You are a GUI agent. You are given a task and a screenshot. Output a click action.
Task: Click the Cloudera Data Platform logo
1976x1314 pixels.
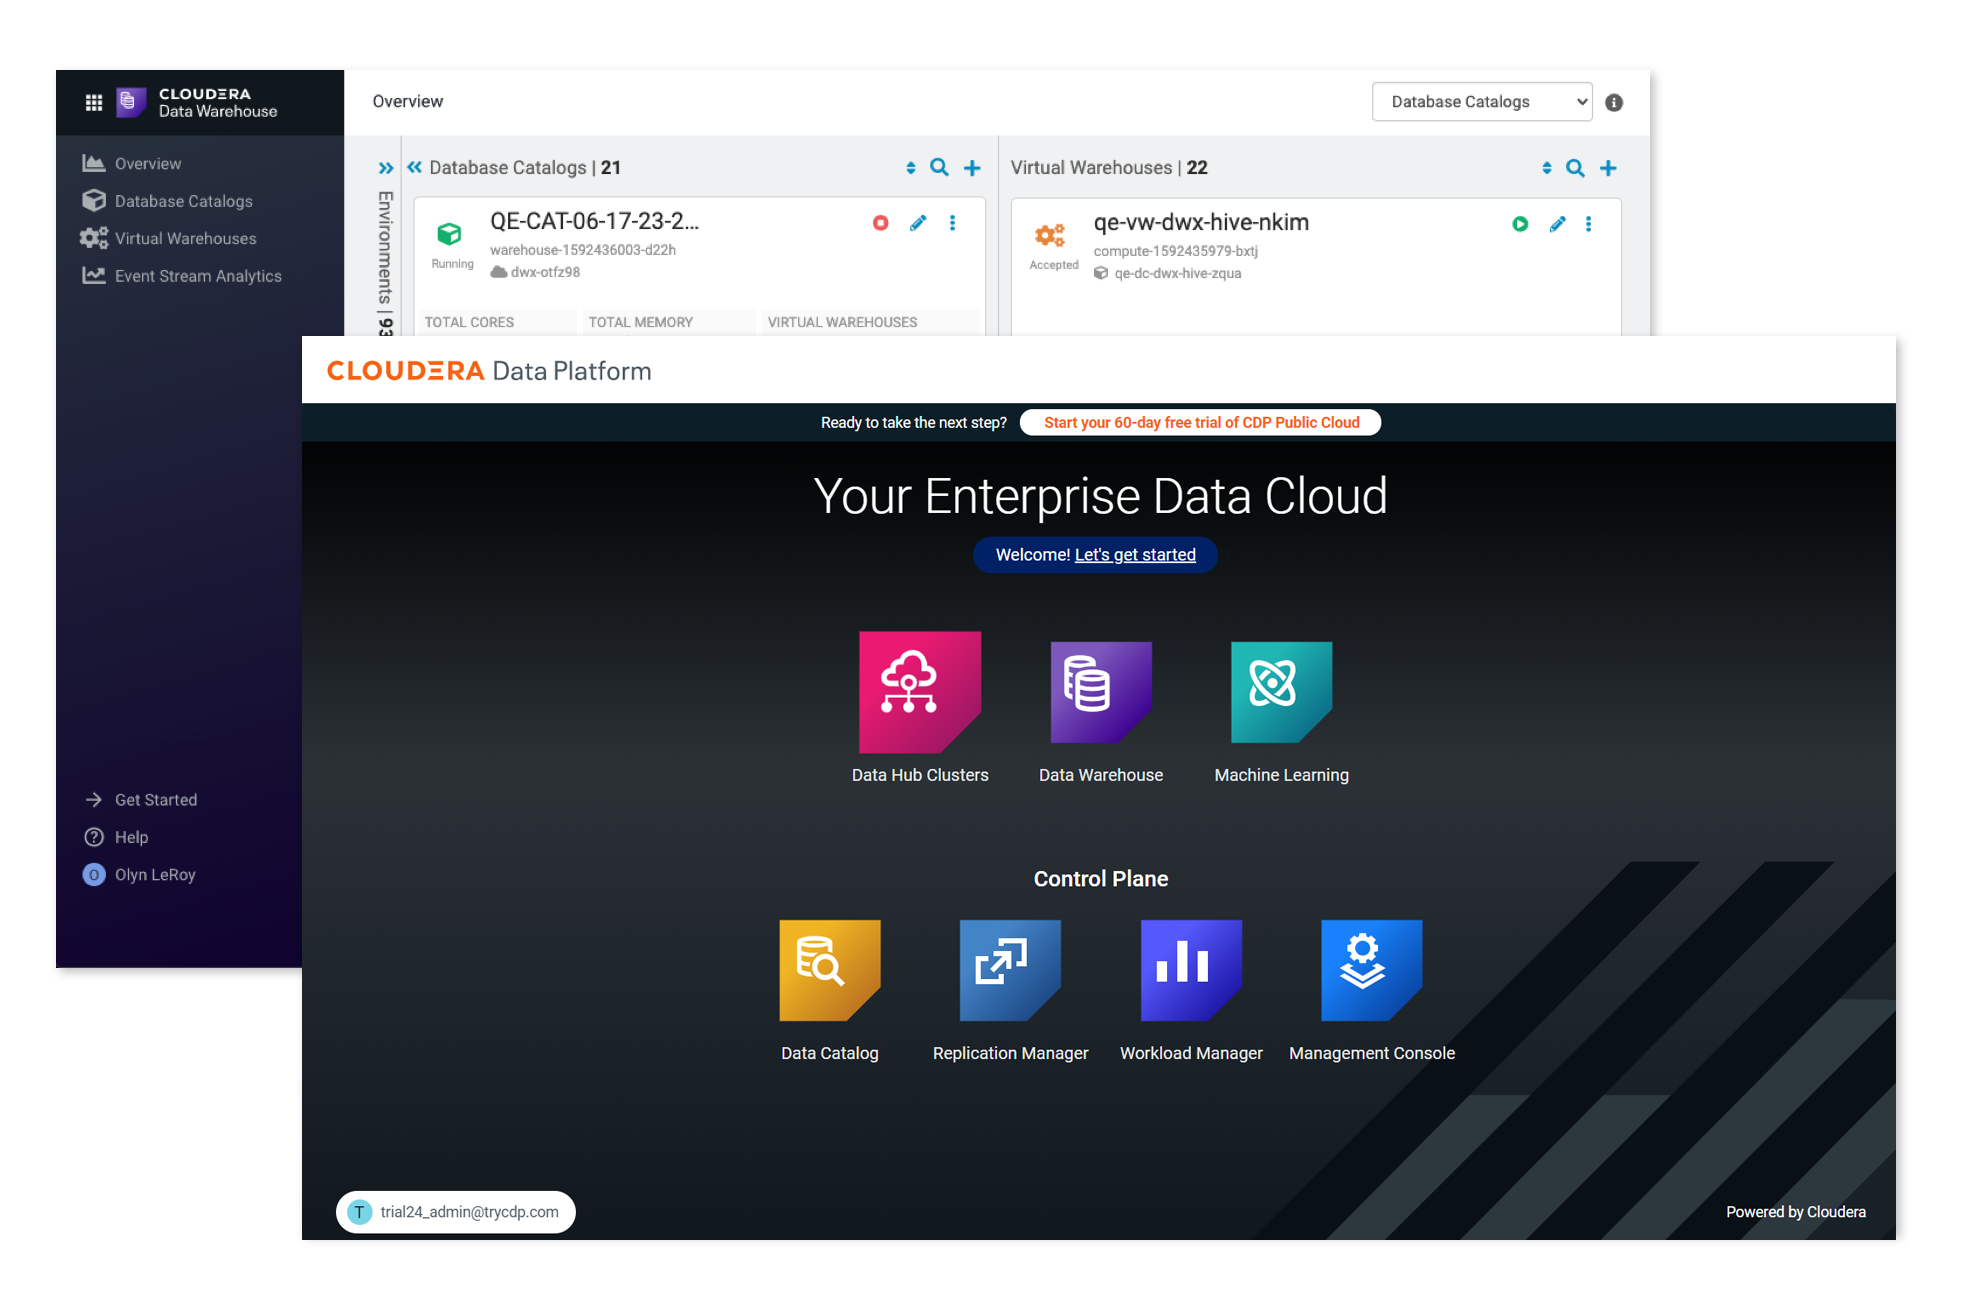(489, 371)
